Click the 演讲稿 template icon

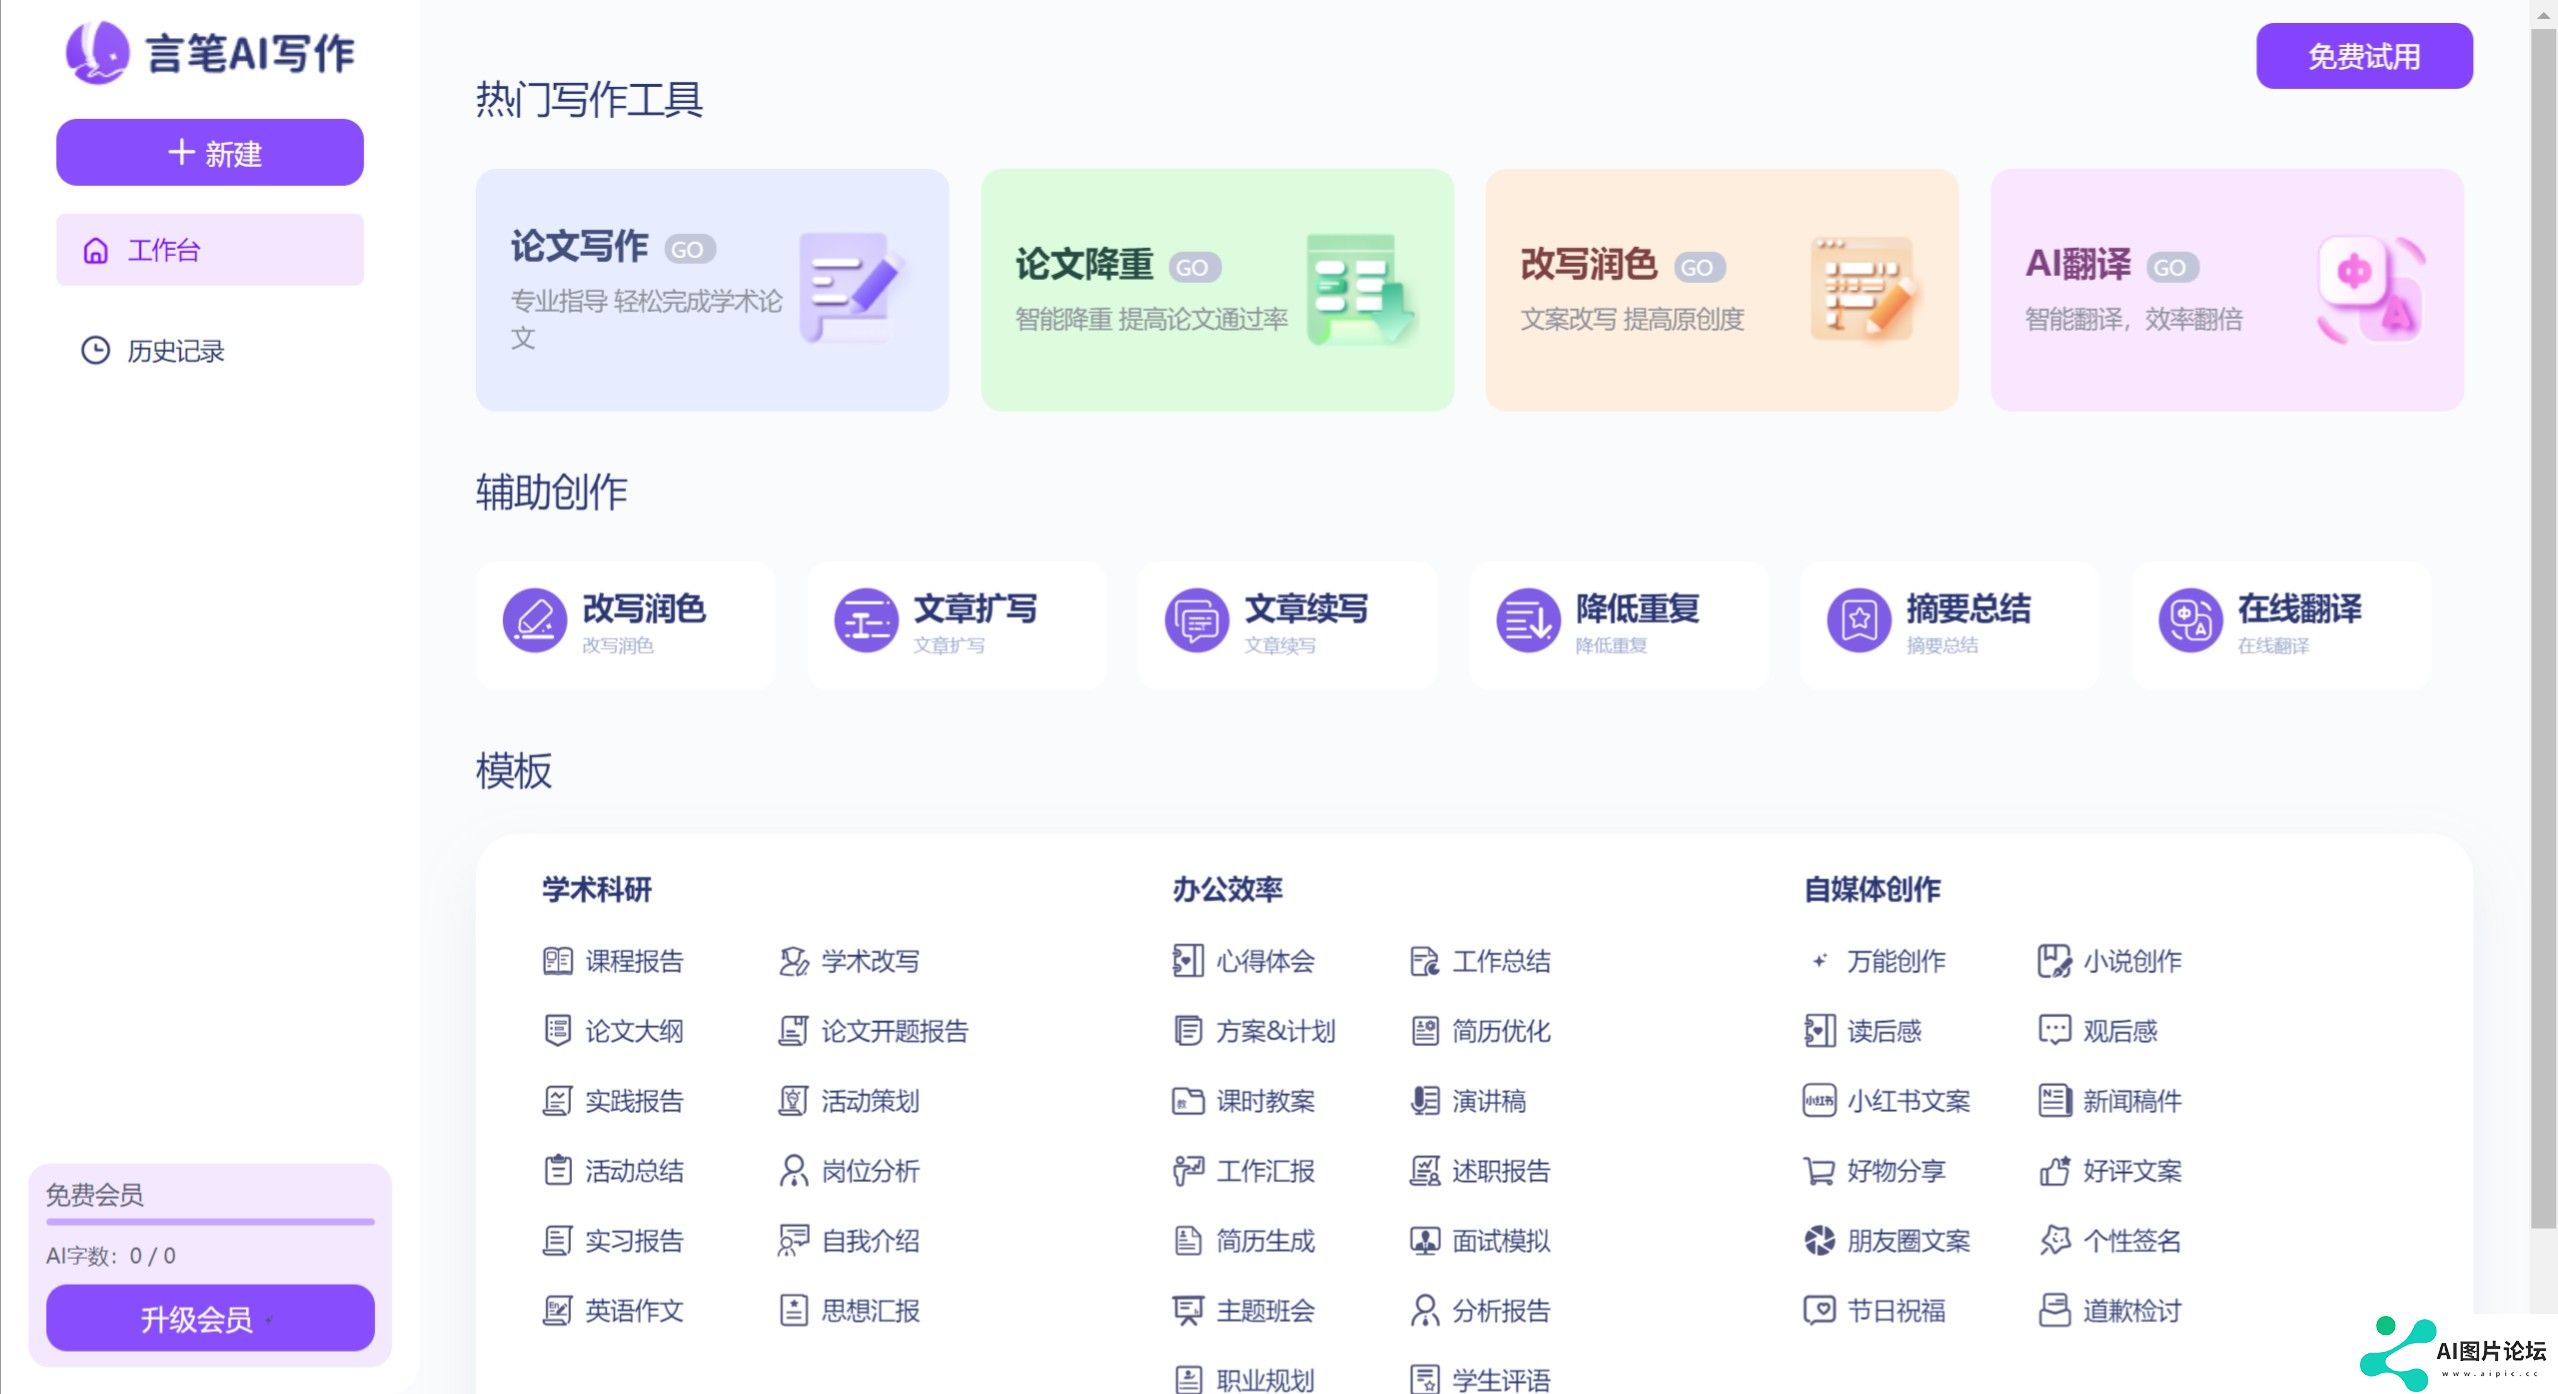pos(1424,1101)
